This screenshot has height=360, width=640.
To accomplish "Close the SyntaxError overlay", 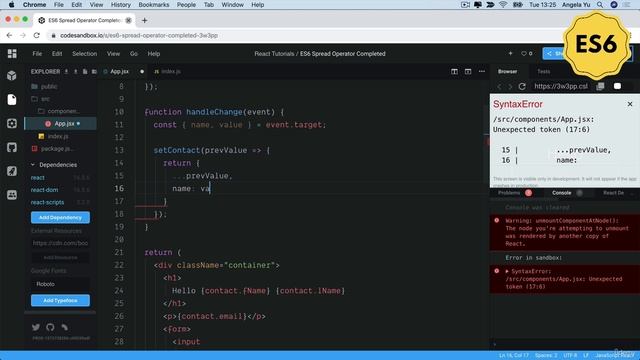I will (630, 104).
